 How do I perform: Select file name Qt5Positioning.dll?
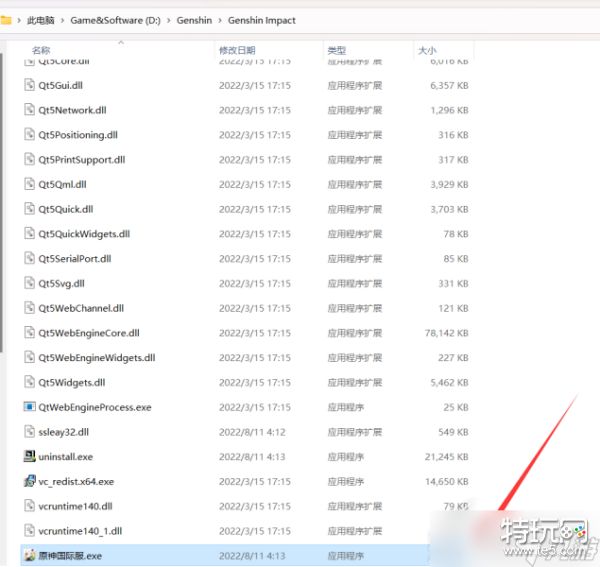[78, 135]
